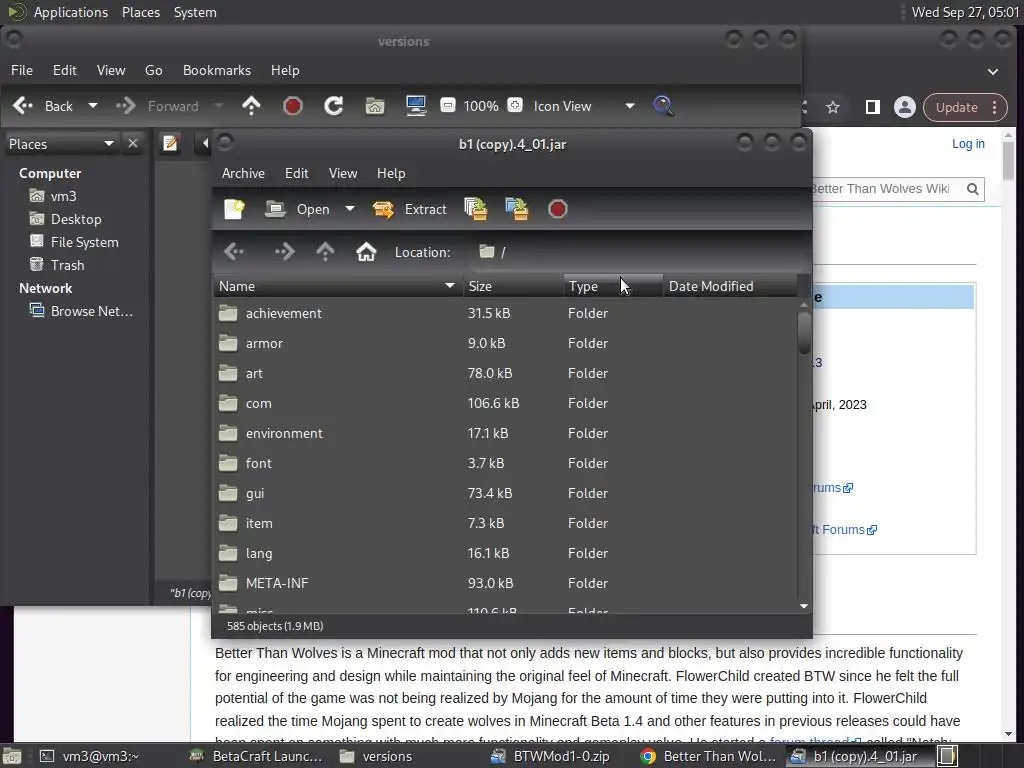Click Back in the versions file manager
Screen dimensions: 1024x768
point(44,106)
